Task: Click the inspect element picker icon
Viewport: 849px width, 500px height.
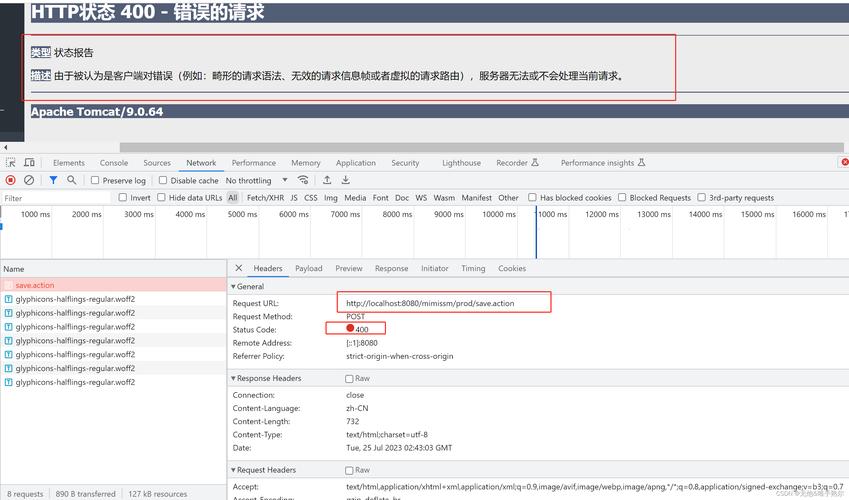Action: (x=11, y=163)
